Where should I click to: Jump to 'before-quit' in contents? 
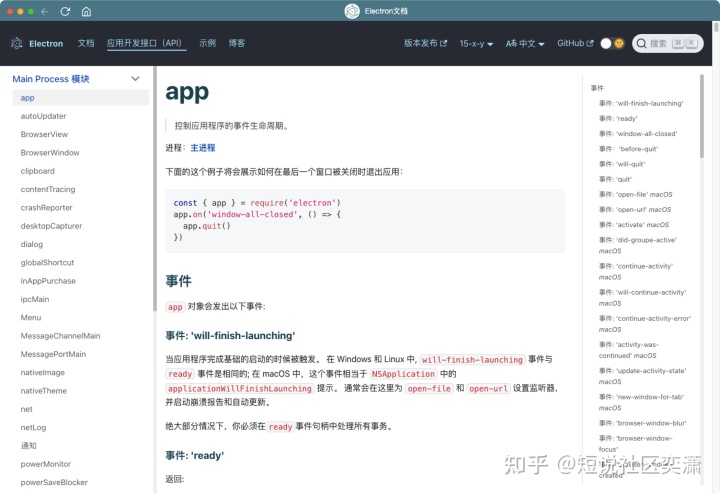click(629, 149)
